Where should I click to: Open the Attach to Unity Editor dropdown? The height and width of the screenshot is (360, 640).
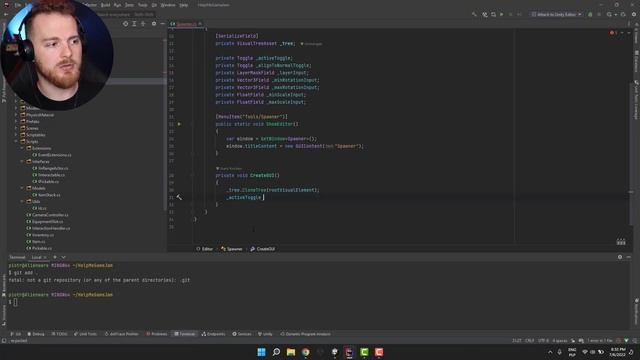[x=556, y=14]
